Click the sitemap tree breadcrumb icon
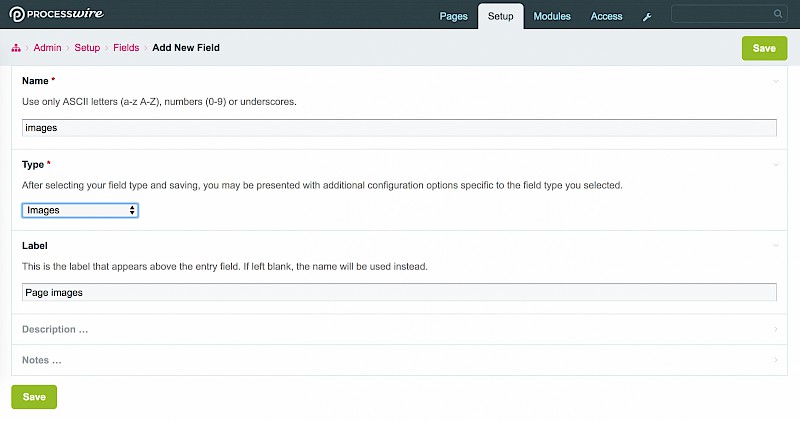The height and width of the screenshot is (421, 800). [16, 48]
